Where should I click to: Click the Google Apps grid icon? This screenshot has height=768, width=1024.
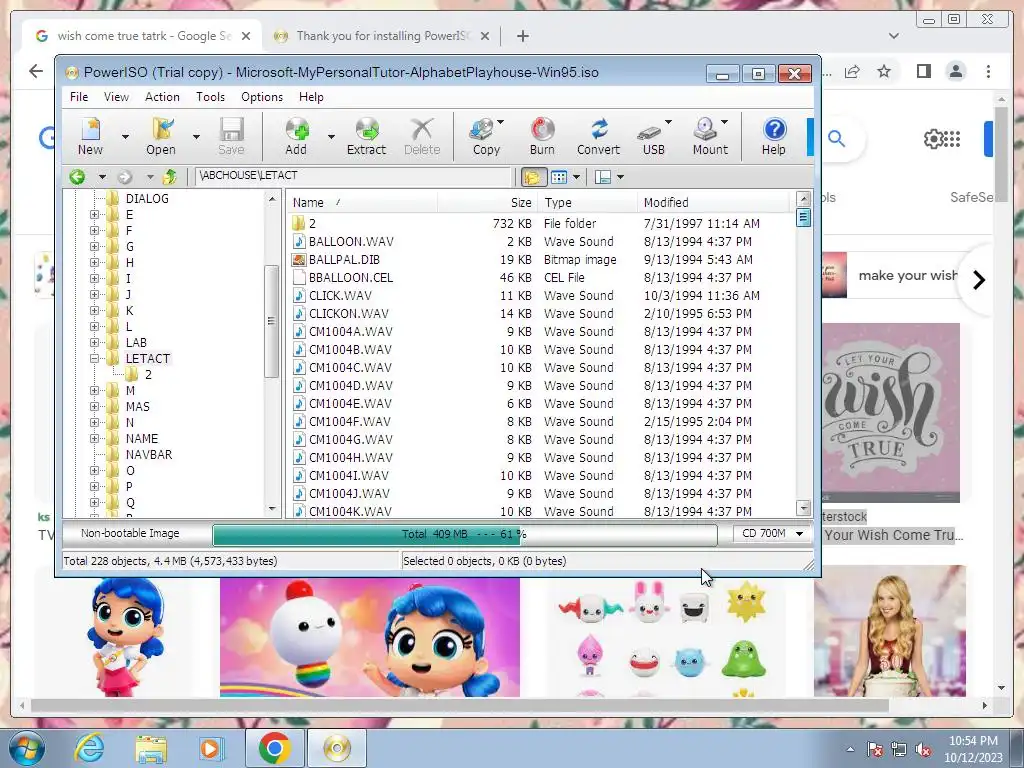point(952,138)
